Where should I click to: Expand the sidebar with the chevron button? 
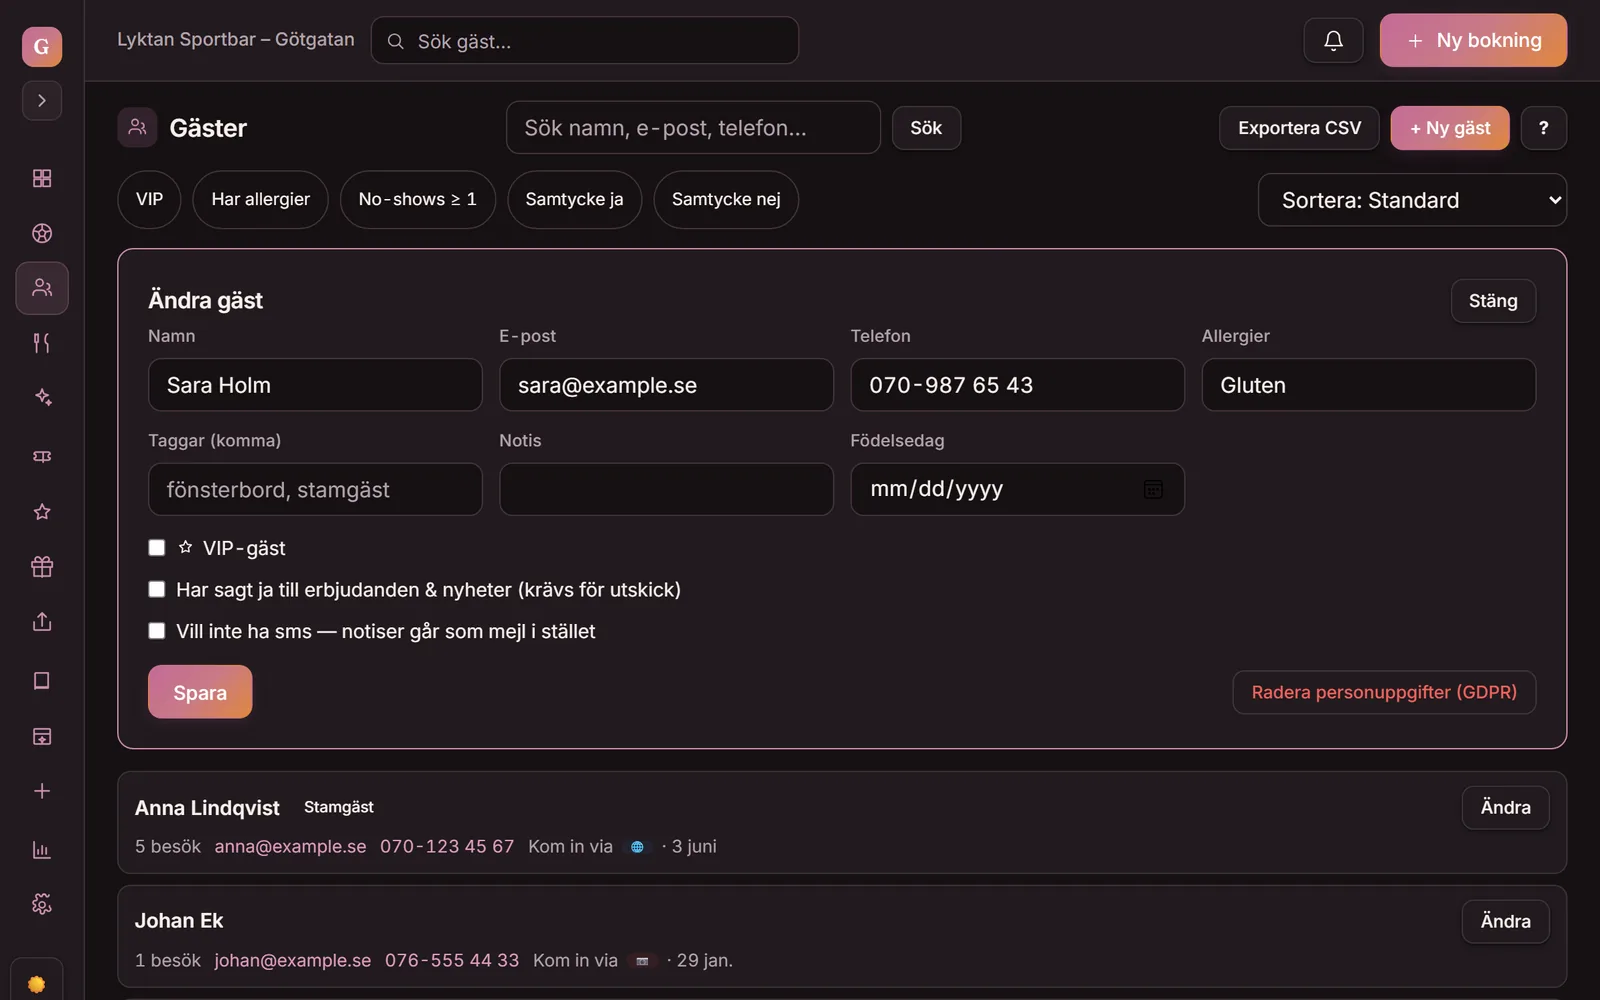(x=42, y=100)
